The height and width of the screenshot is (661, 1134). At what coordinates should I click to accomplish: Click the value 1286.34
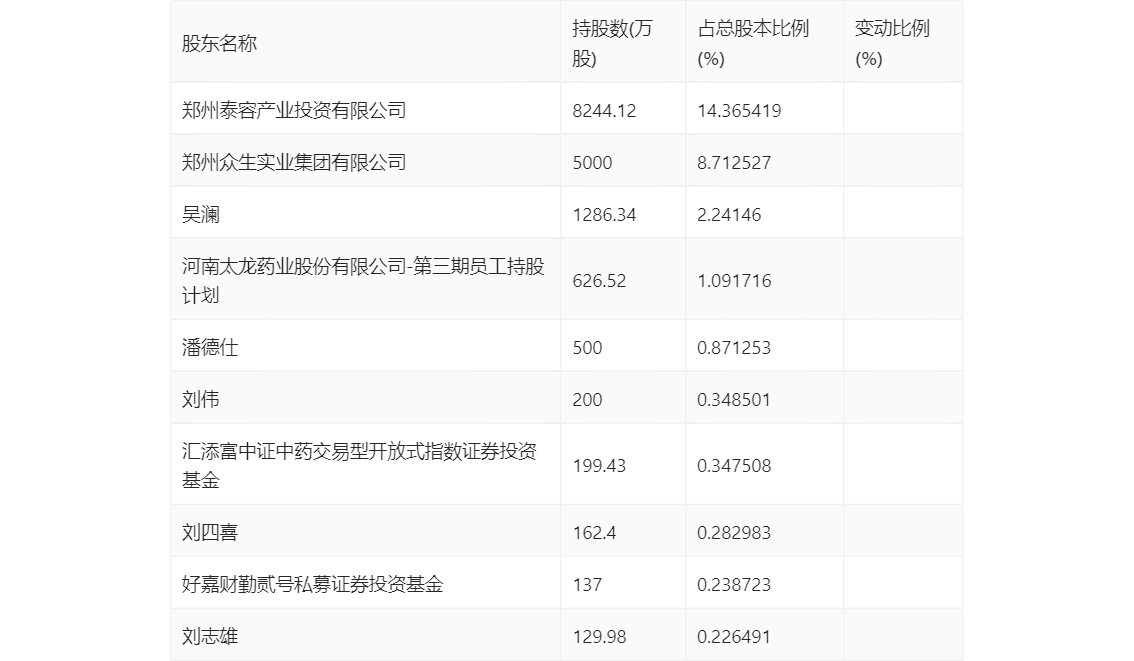click(604, 215)
